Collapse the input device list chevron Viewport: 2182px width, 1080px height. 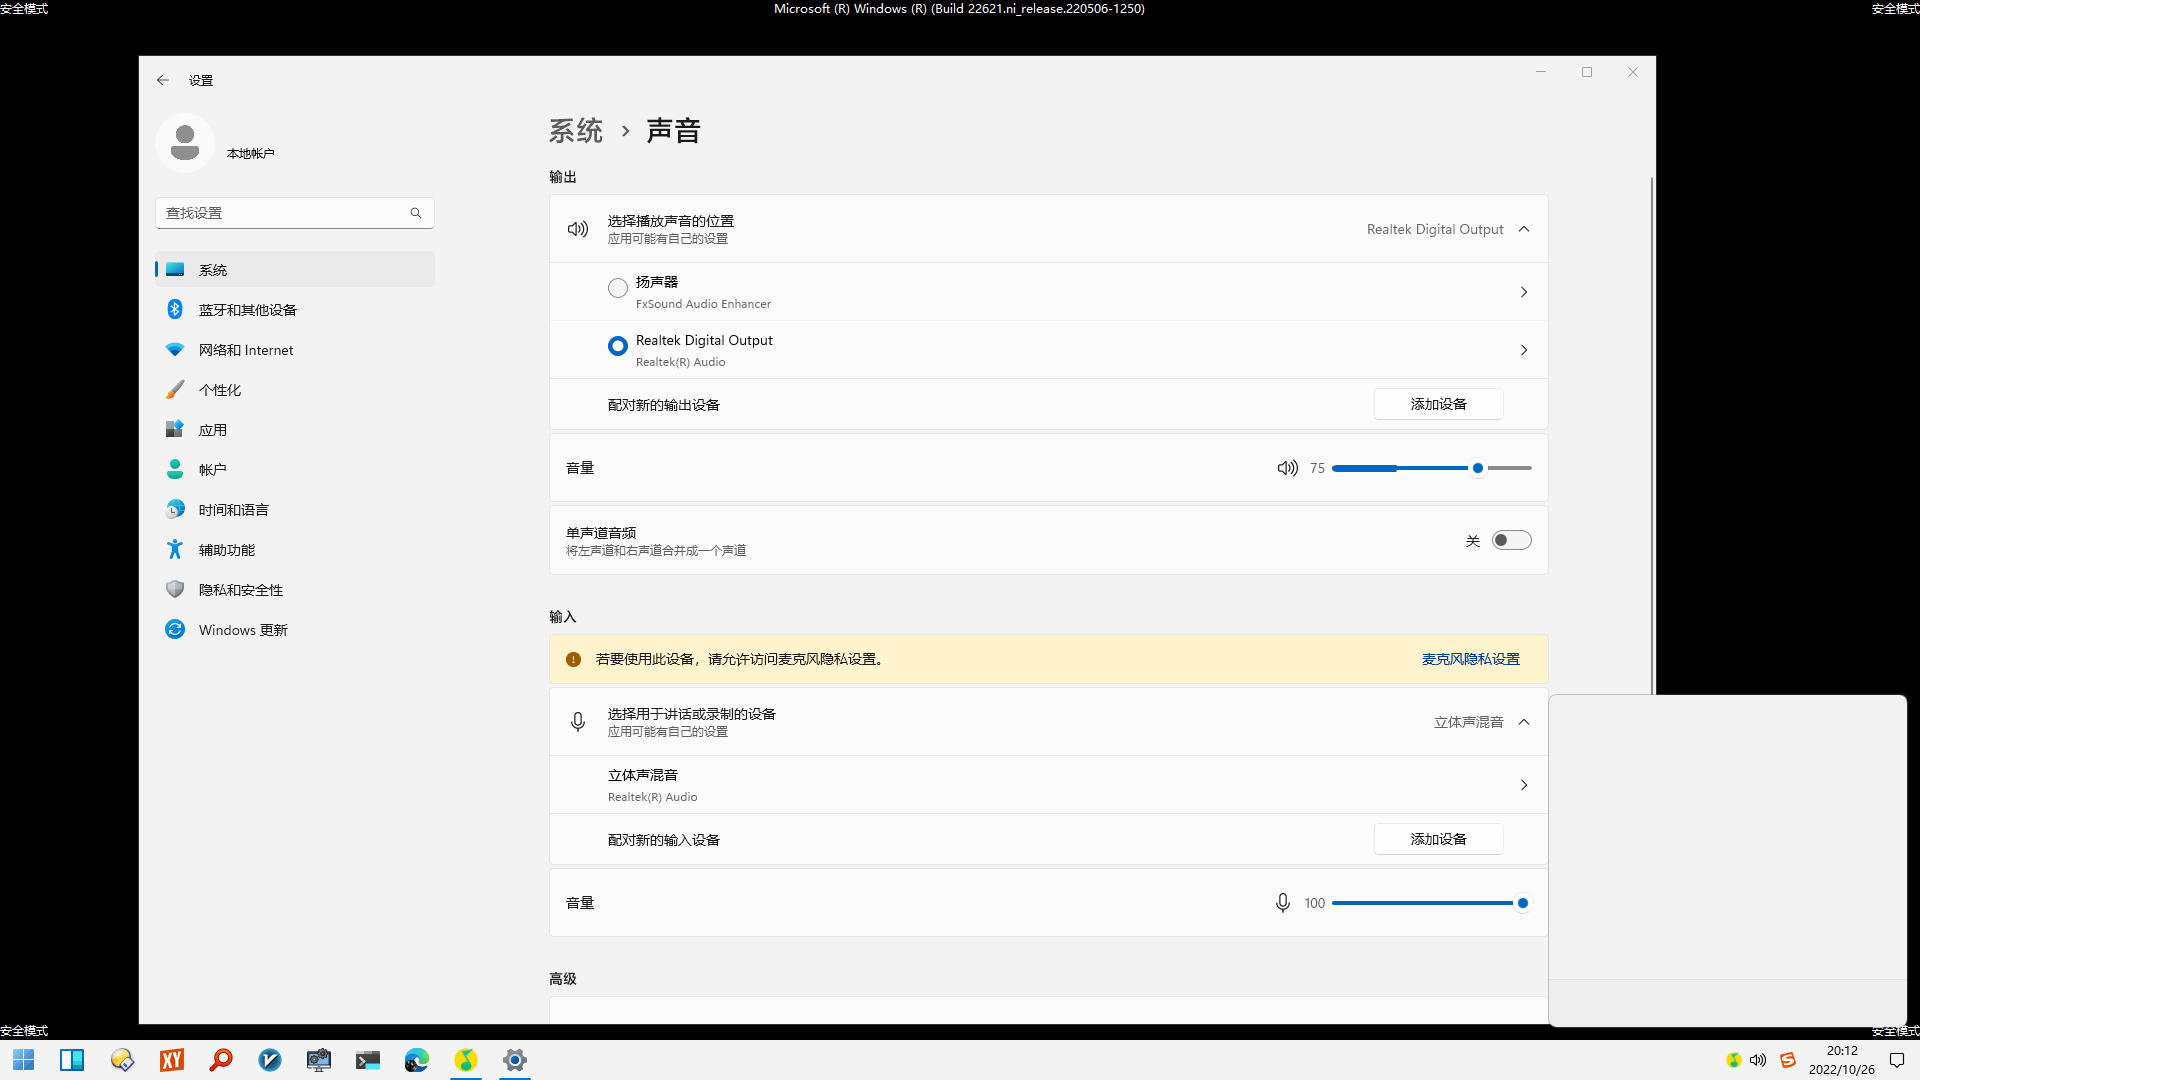click(1524, 722)
